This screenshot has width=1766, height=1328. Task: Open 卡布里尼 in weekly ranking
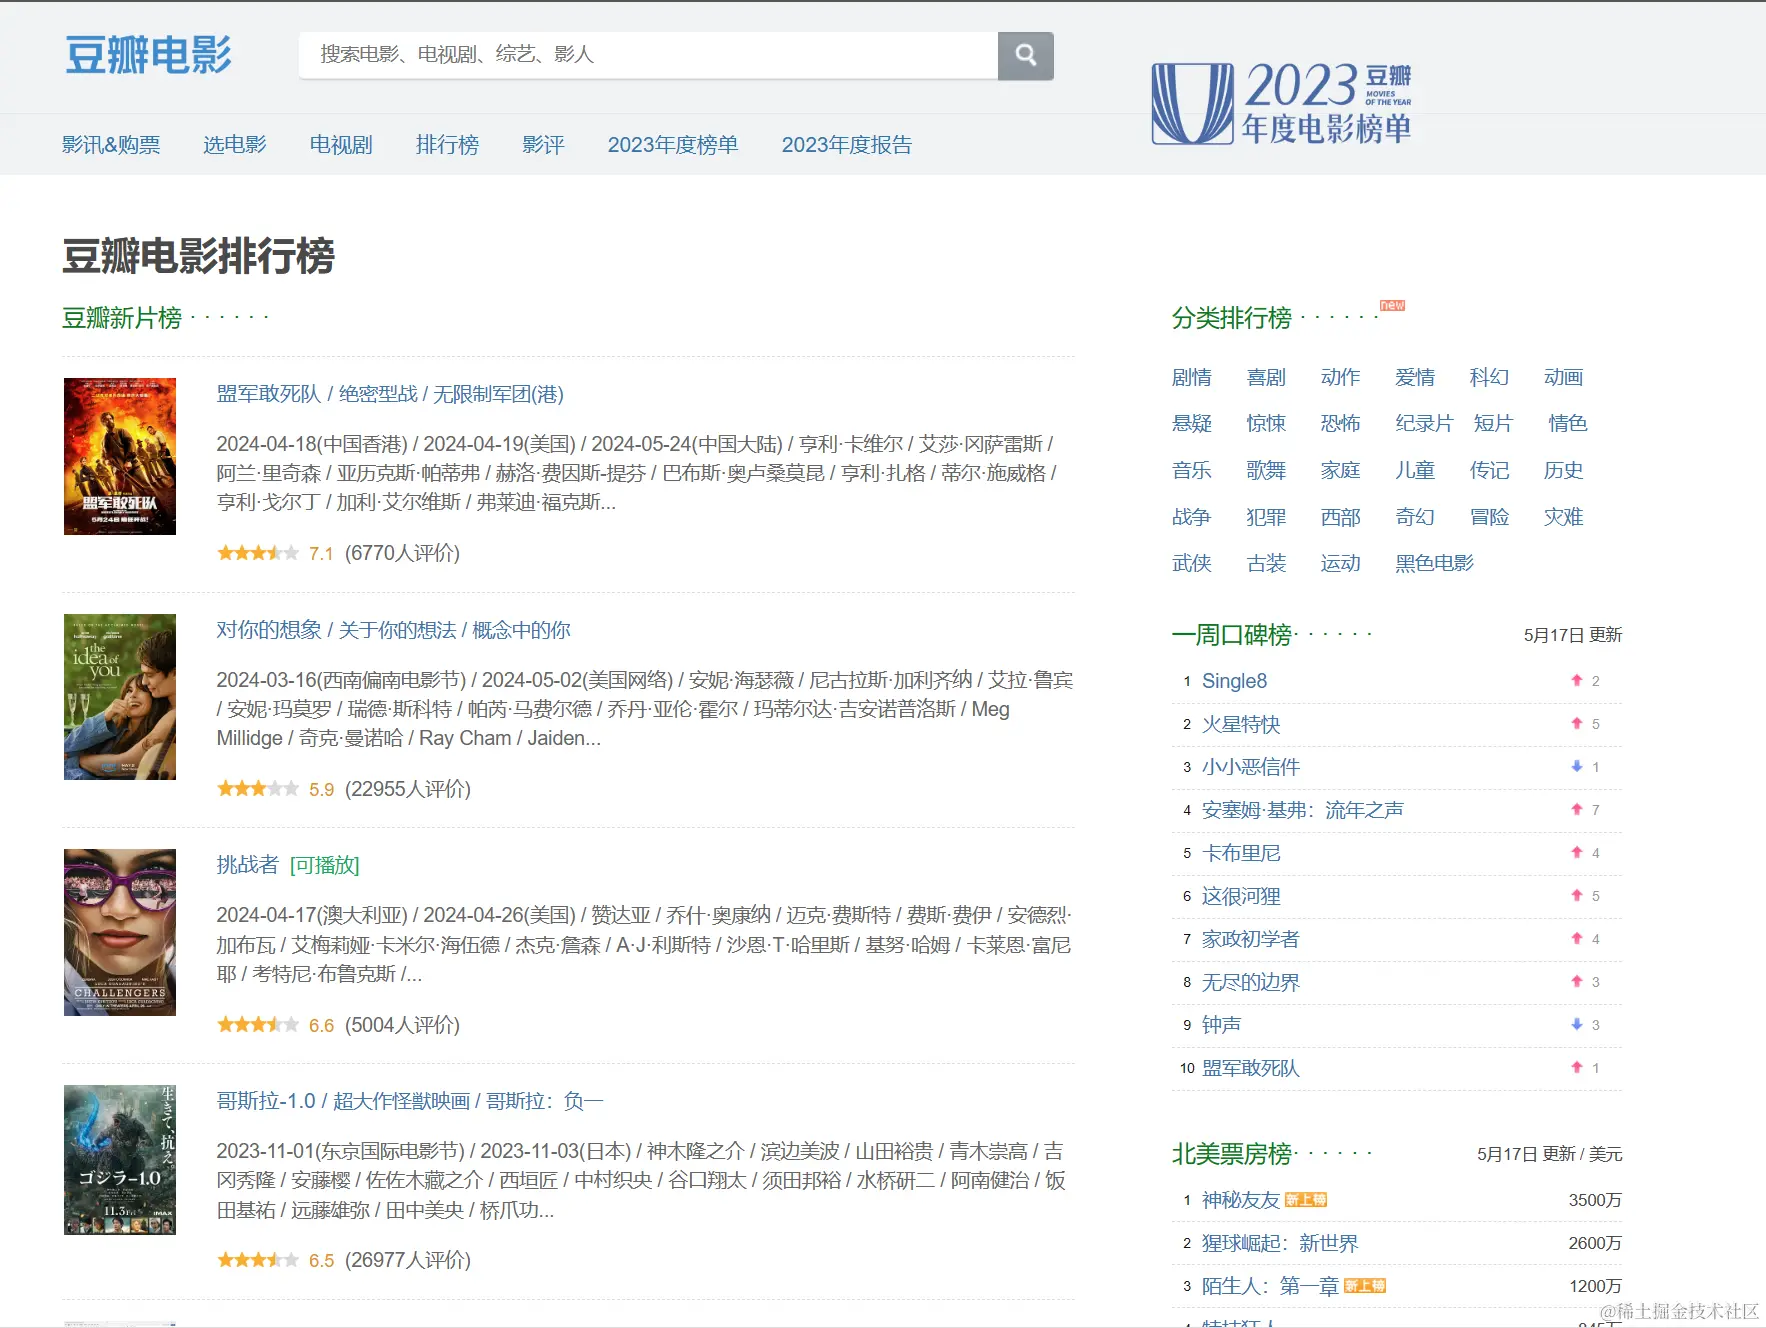pos(1241,853)
